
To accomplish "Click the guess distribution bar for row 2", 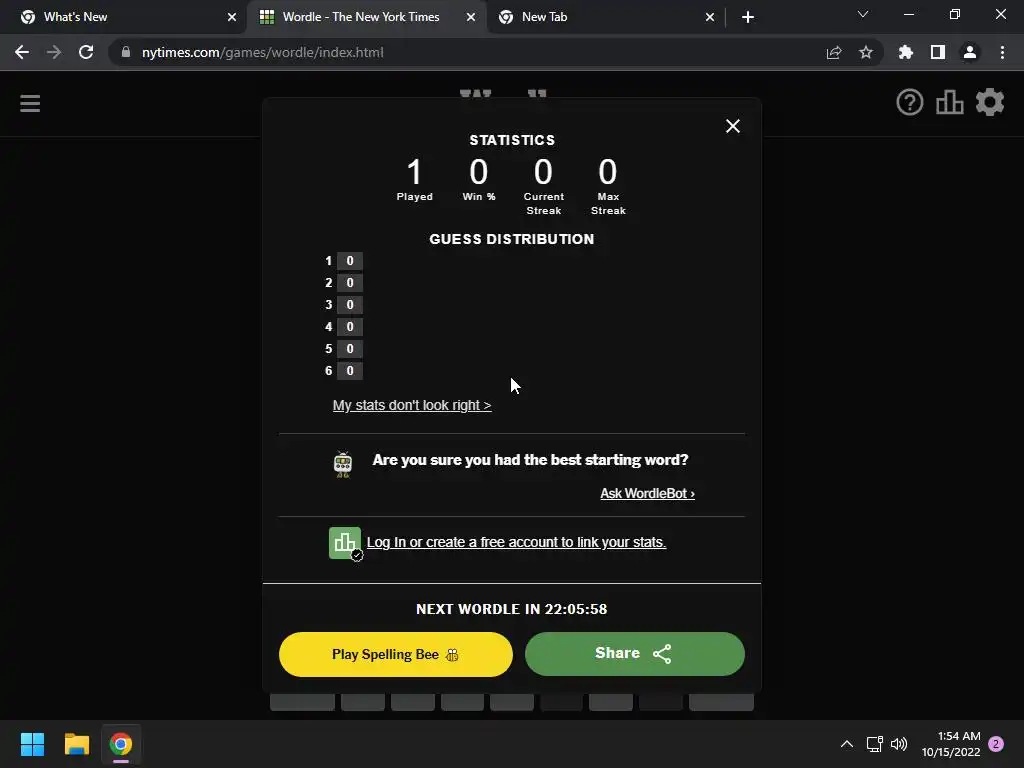I will click(x=350, y=283).
